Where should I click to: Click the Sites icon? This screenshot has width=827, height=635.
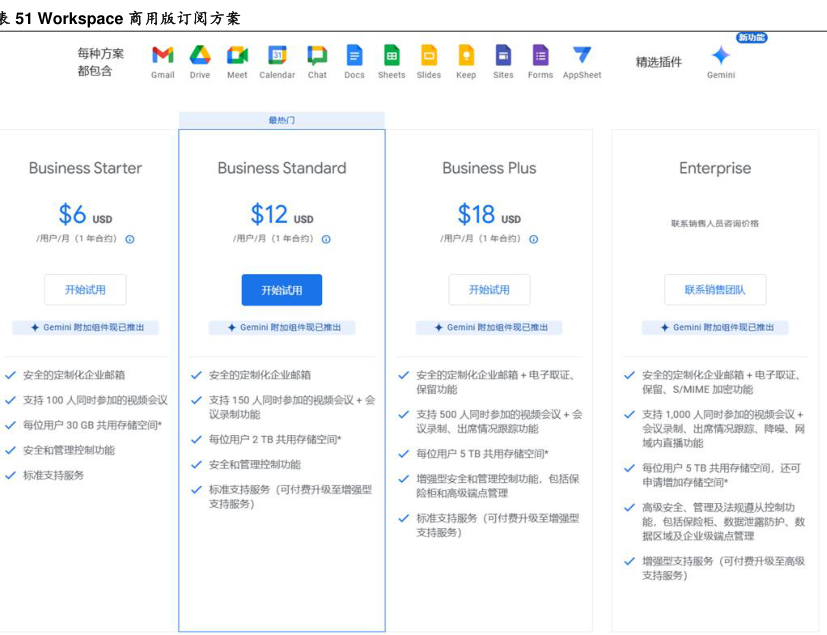click(x=503, y=55)
